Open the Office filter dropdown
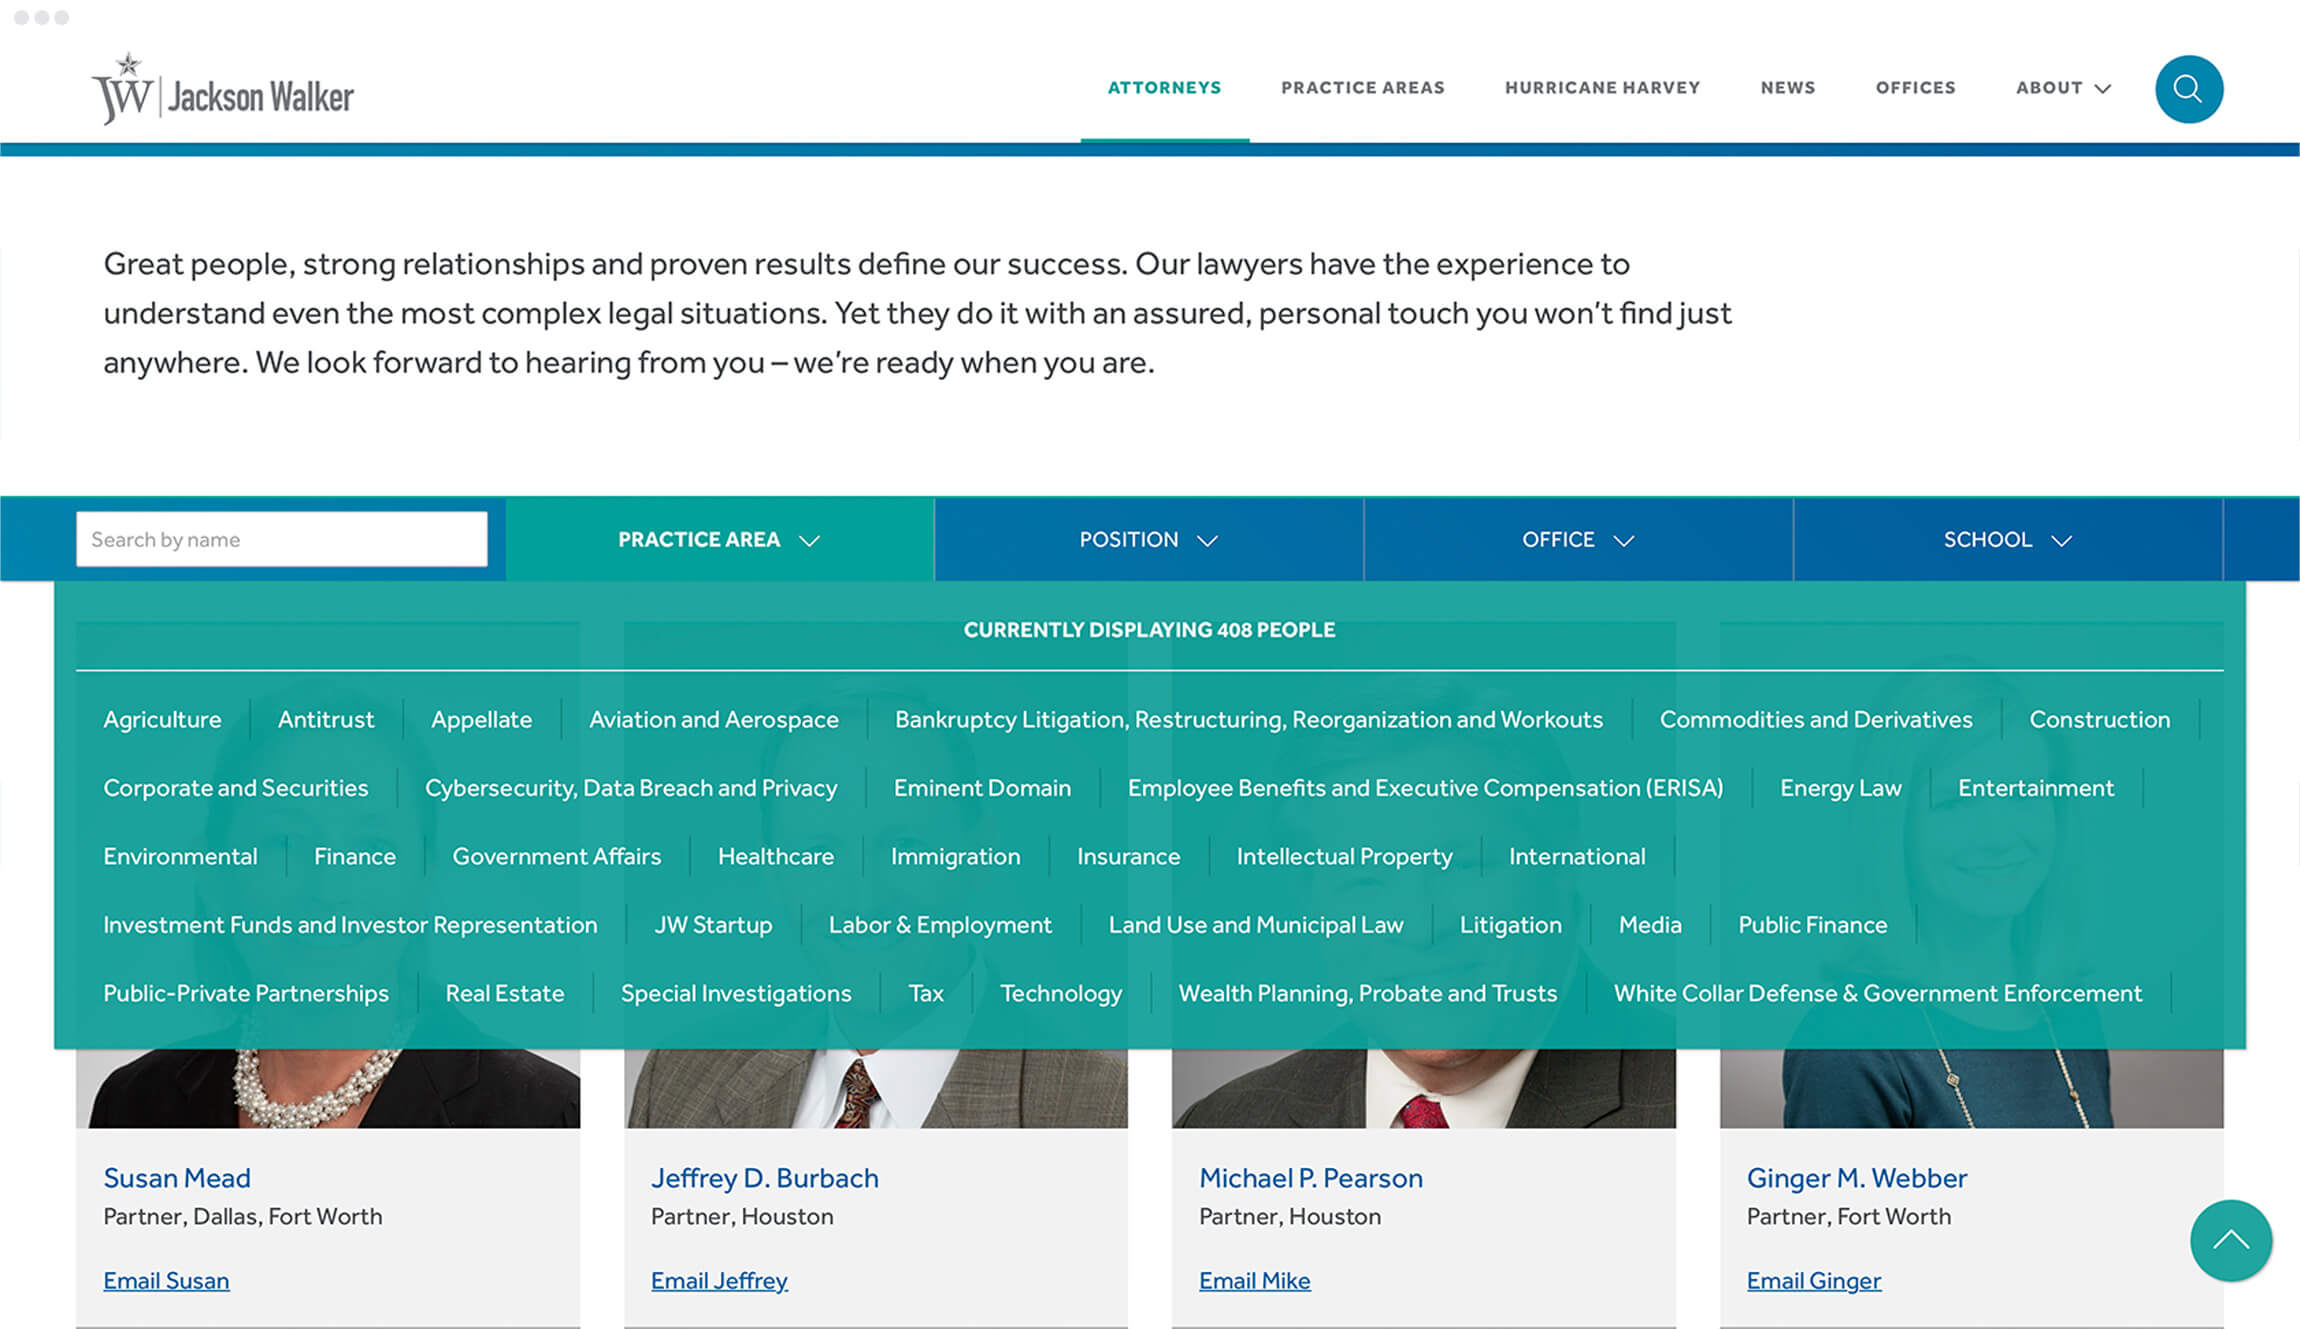This screenshot has width=2300, height=1329. 1577,539
